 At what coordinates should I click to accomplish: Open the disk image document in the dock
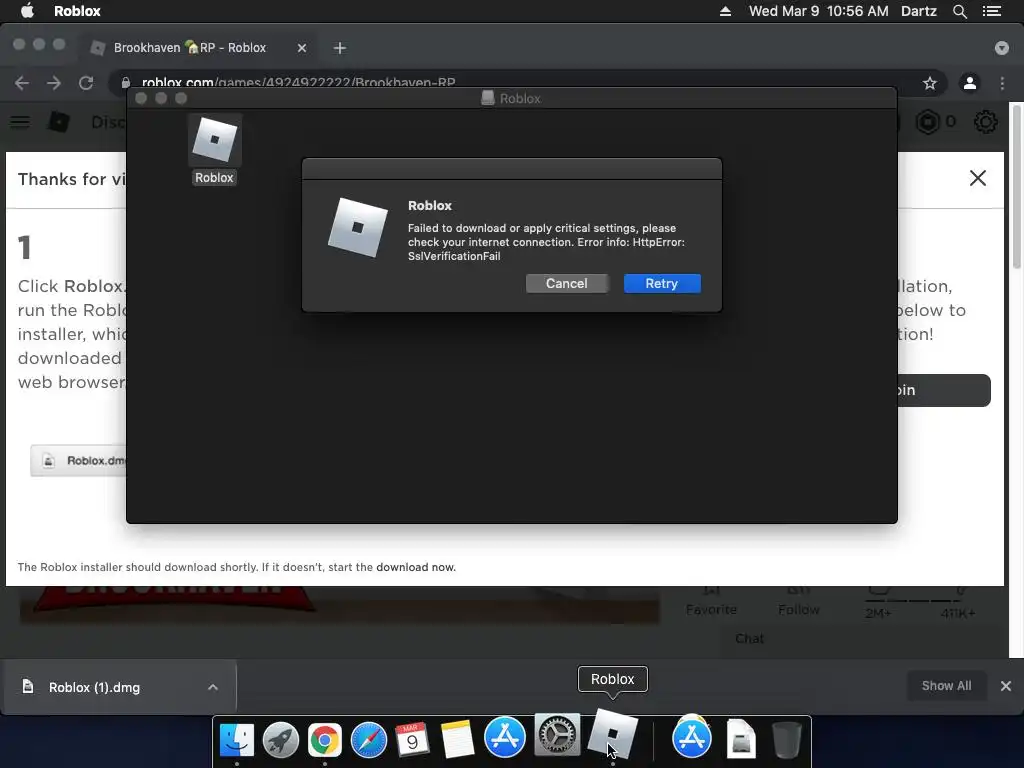(741, 739)
